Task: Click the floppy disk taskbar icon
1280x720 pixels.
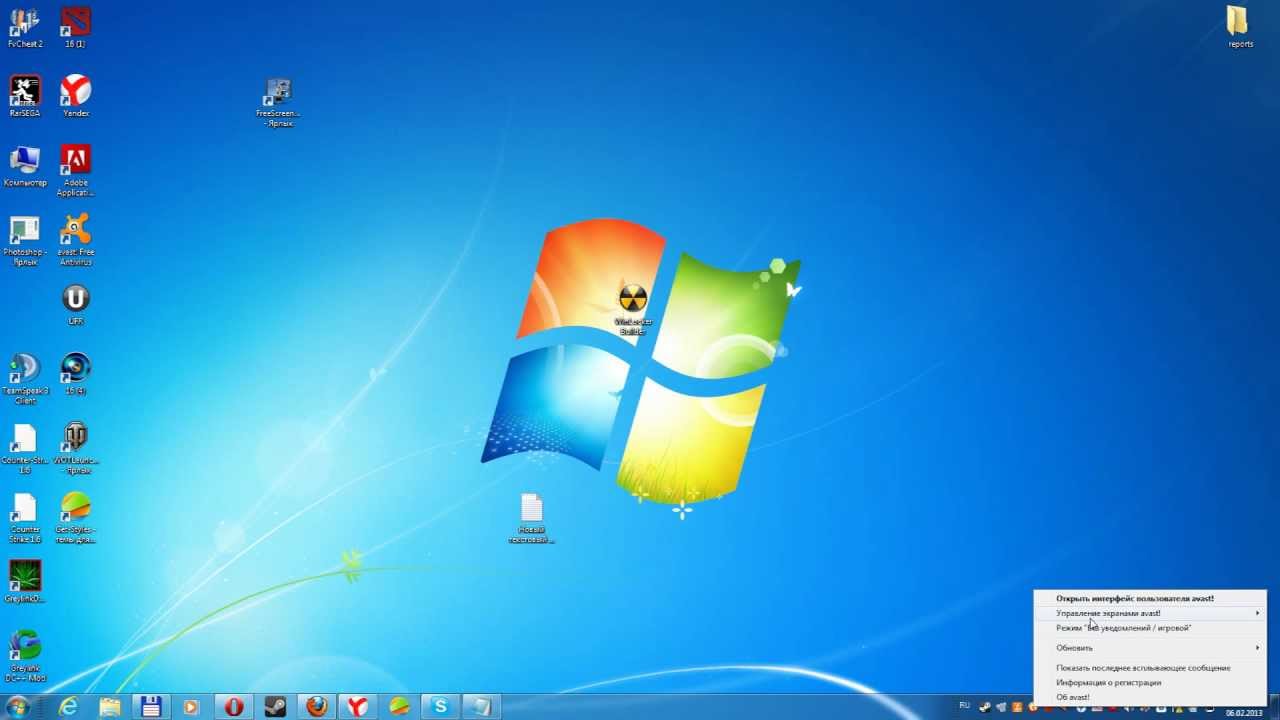Action: (x=151, y=707)
